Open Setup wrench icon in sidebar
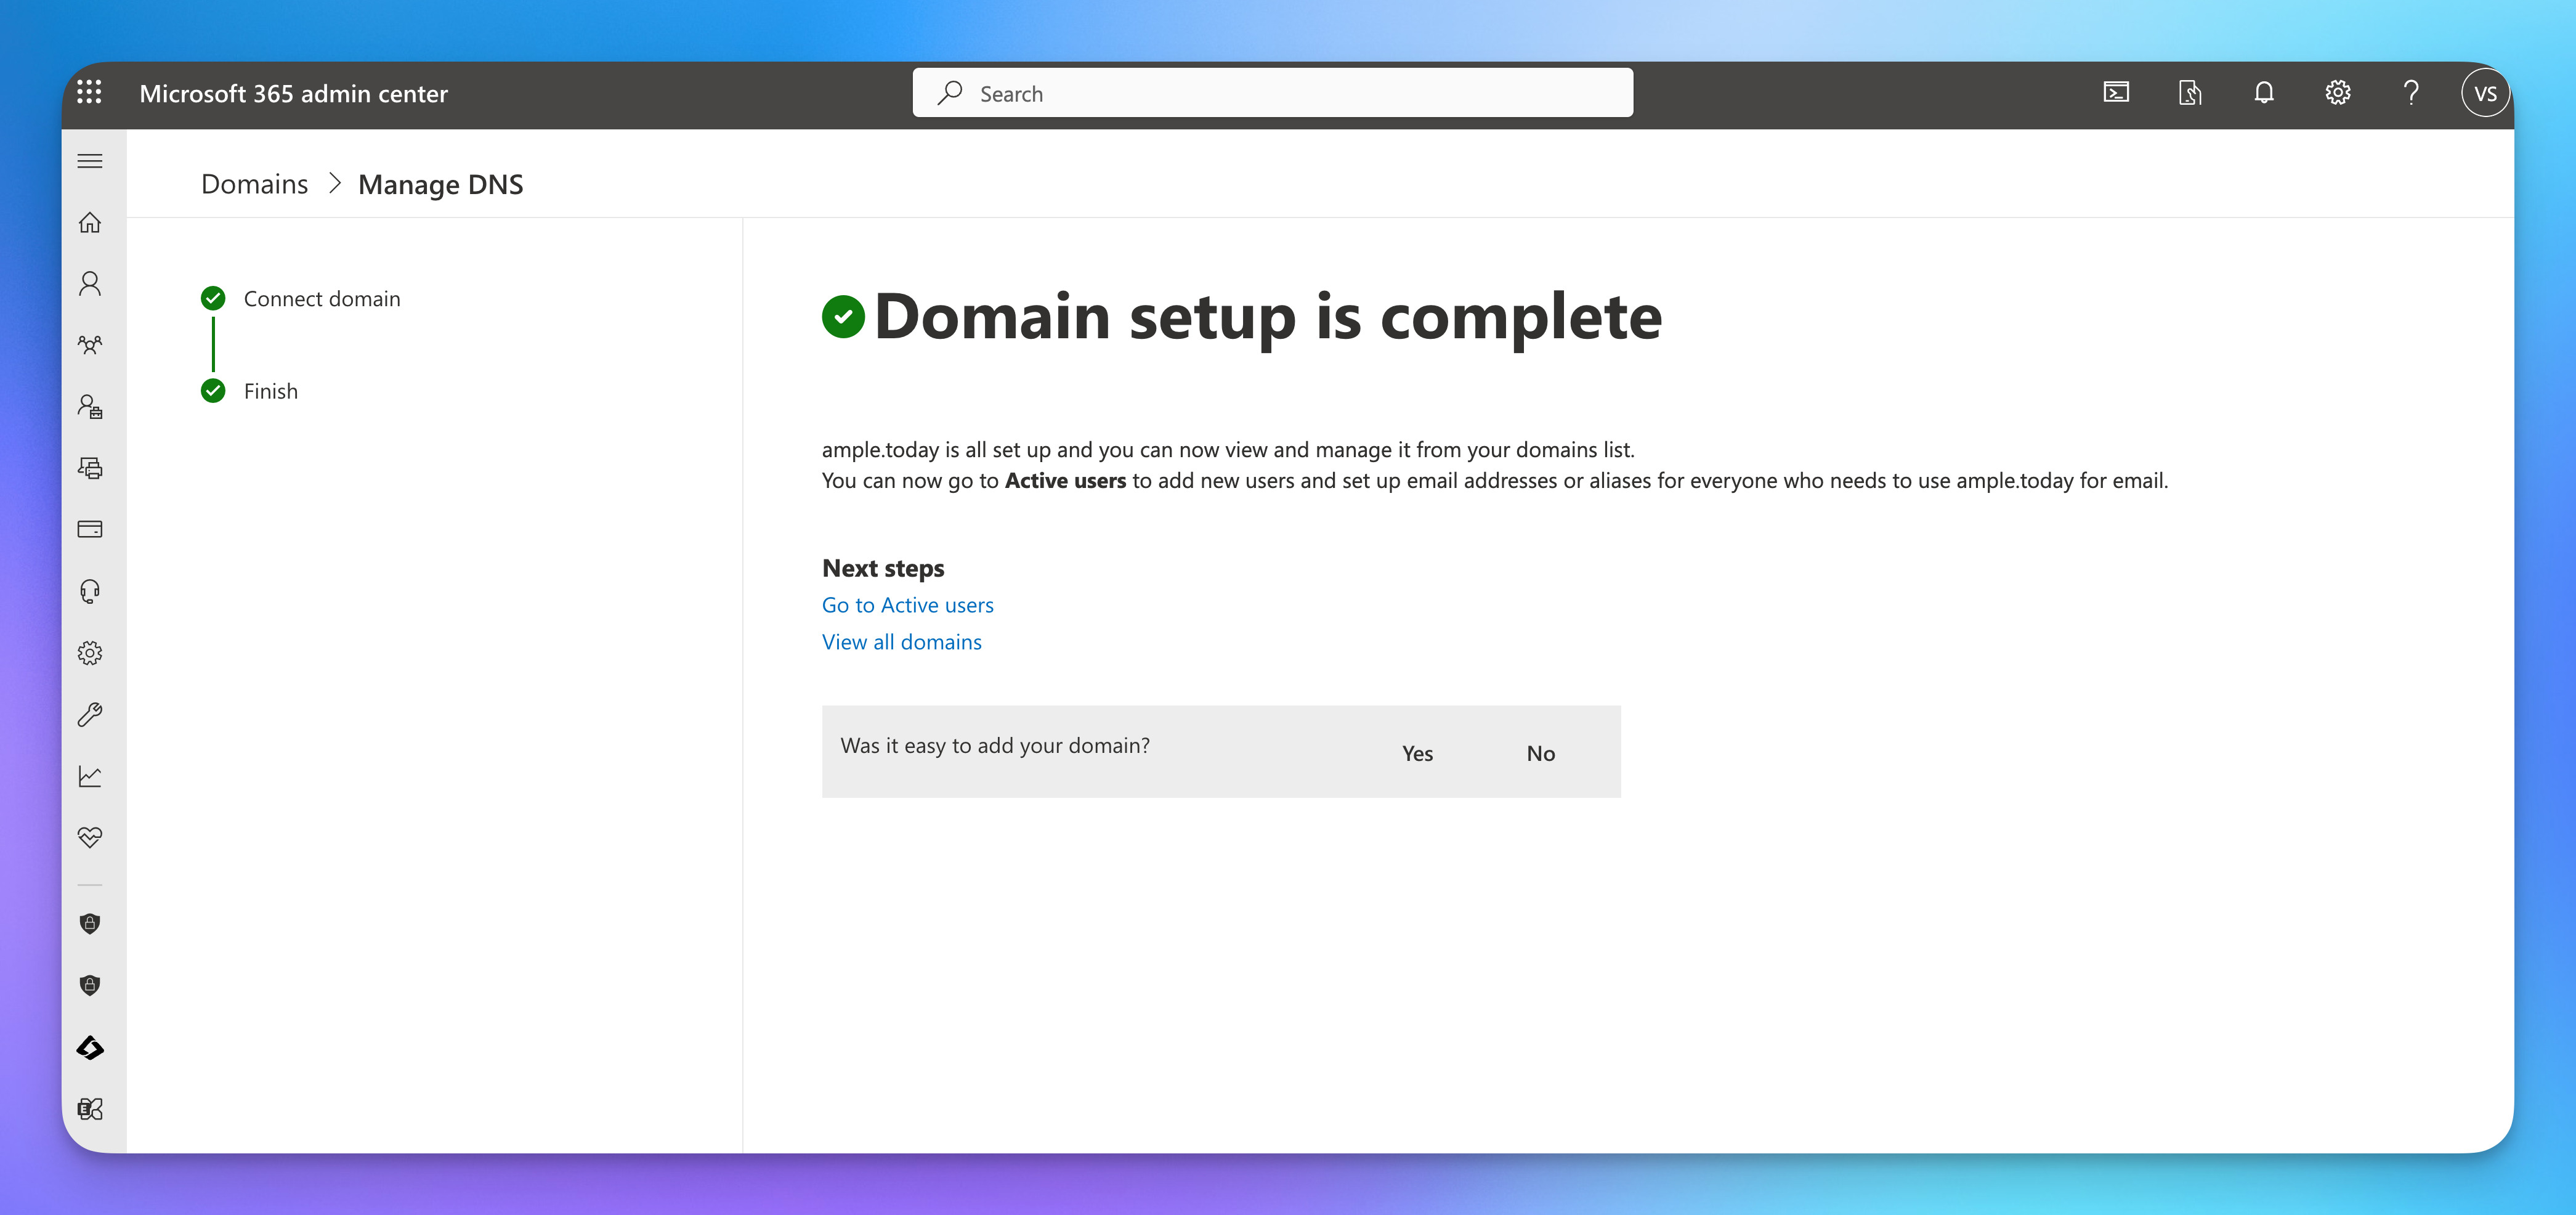This screenshot has width=2576, height=1215. click(x=90, y=714)
